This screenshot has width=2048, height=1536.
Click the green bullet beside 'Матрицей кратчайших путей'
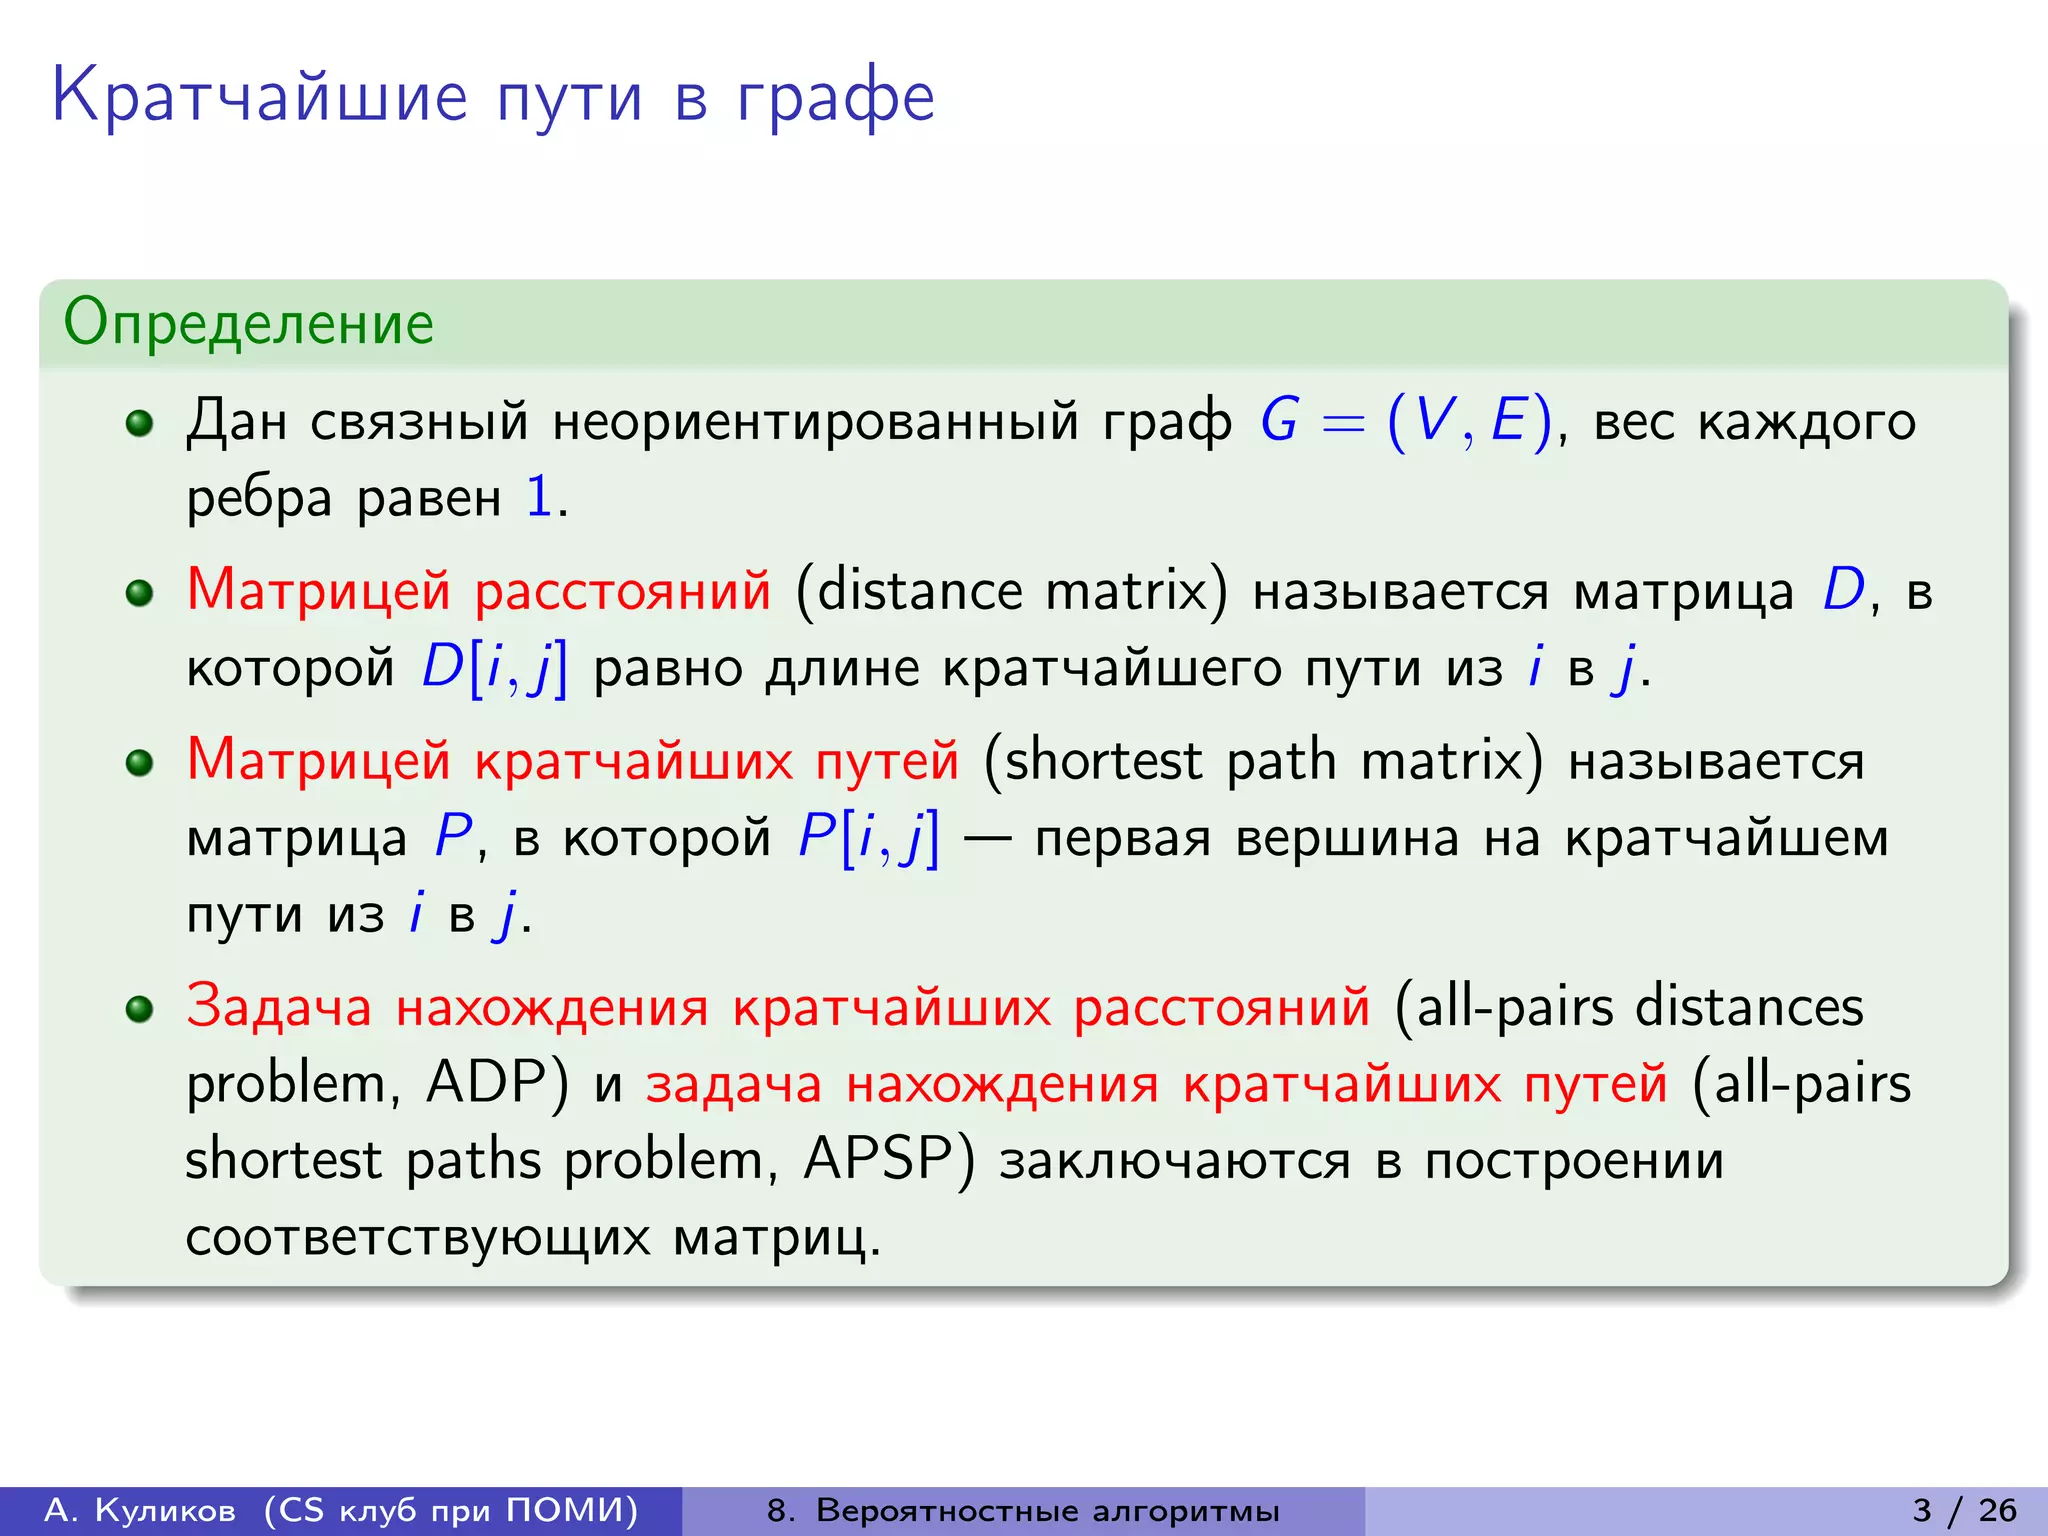point(139,763)
